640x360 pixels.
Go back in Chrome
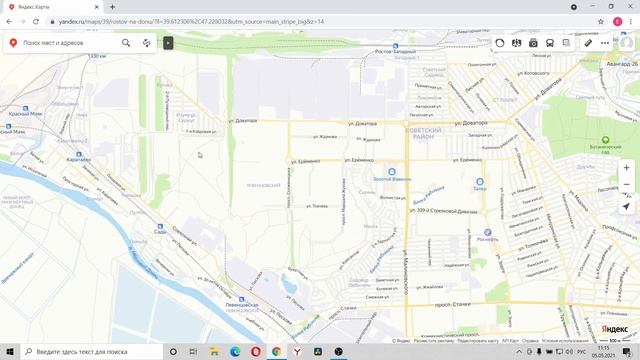(x=9, y=22)
